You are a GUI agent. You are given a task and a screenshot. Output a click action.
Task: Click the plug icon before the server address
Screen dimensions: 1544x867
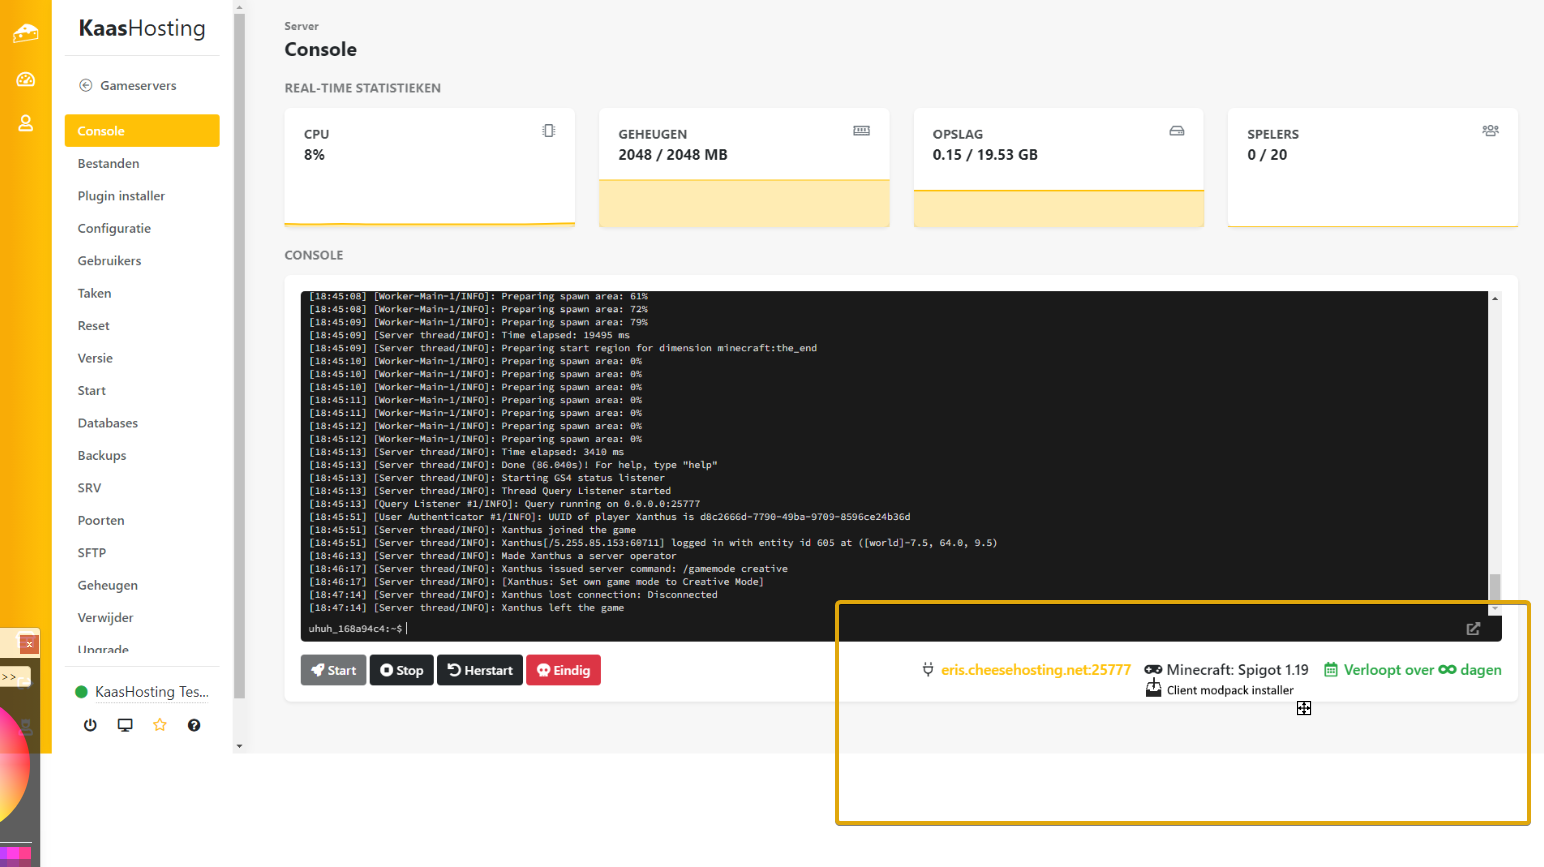pos(928,670)
